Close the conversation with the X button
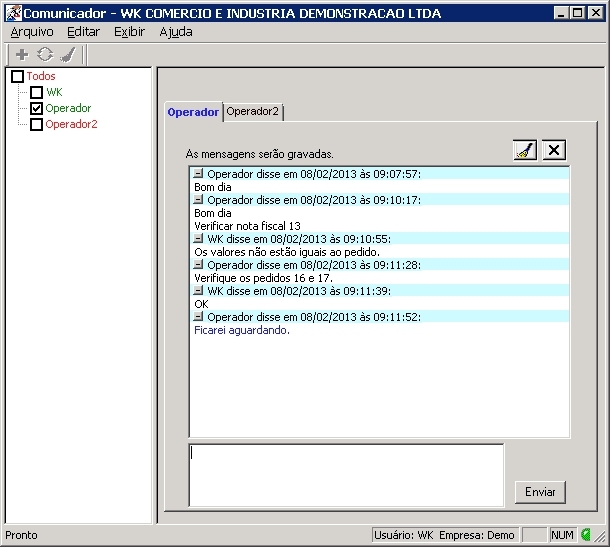Image resolution: width=610 pixels, height=547 pixels. pyautogui.click(x=553, y=150)
